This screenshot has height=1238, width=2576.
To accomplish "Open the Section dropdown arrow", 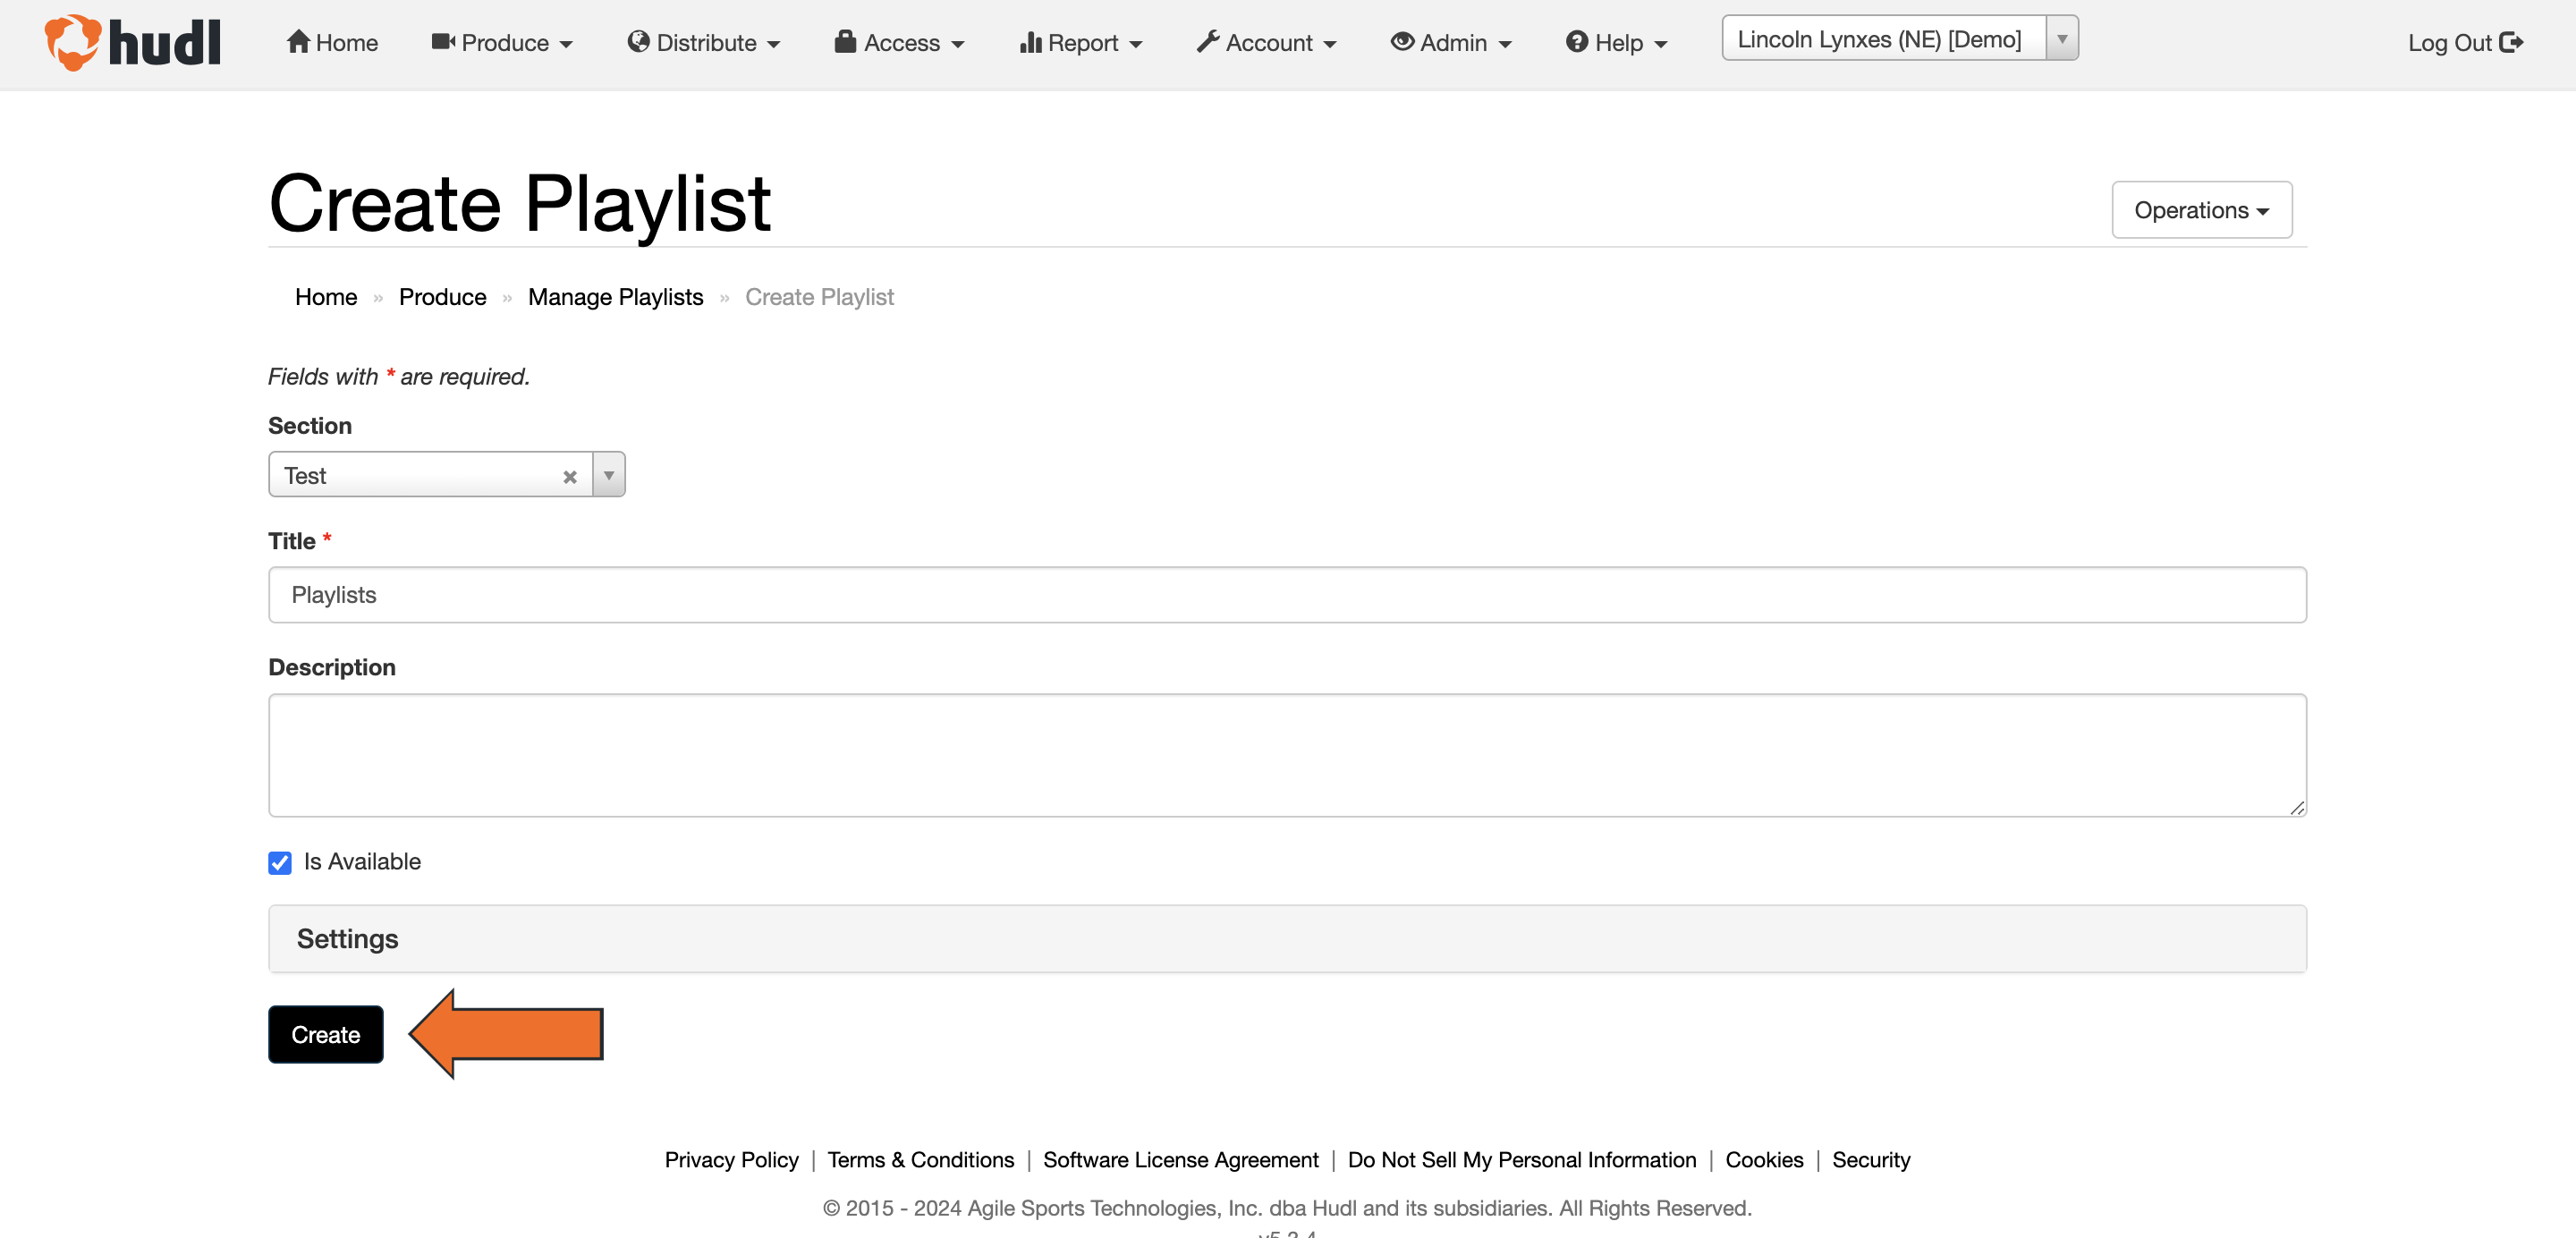I will point(608,475).
